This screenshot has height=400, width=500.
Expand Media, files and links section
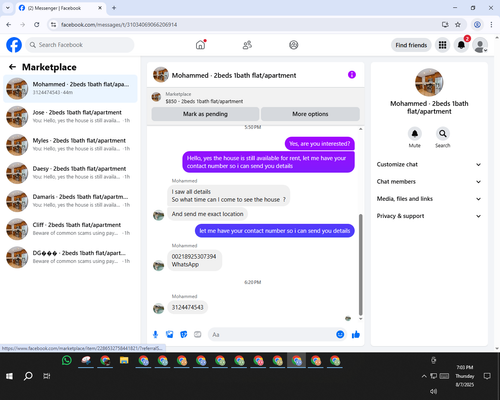[x=429, y=199]
